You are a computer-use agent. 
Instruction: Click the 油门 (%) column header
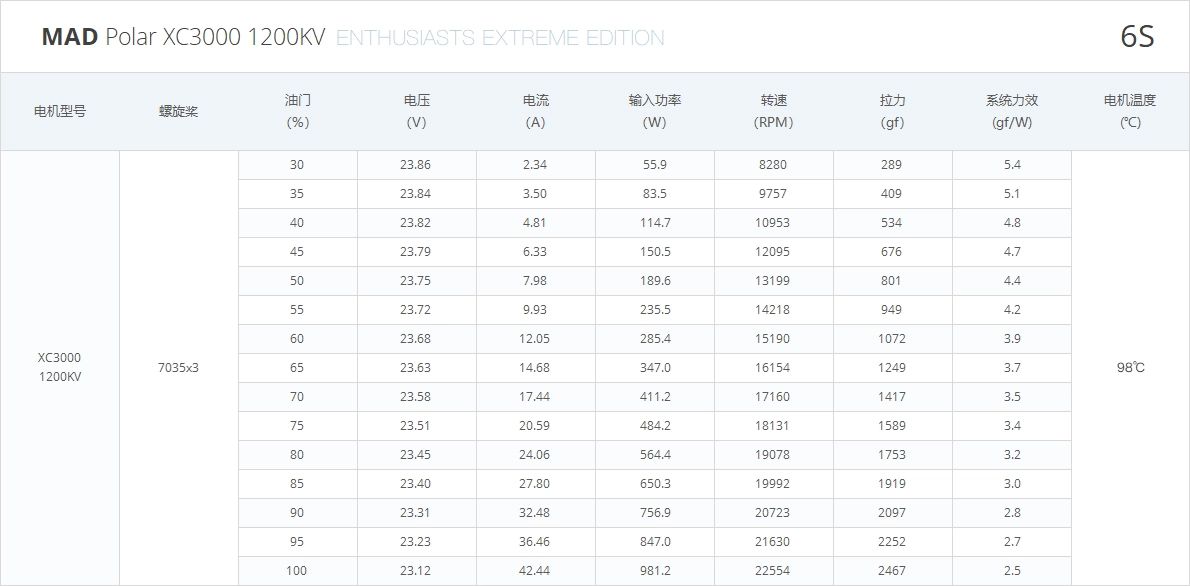(x=298, y=112)
